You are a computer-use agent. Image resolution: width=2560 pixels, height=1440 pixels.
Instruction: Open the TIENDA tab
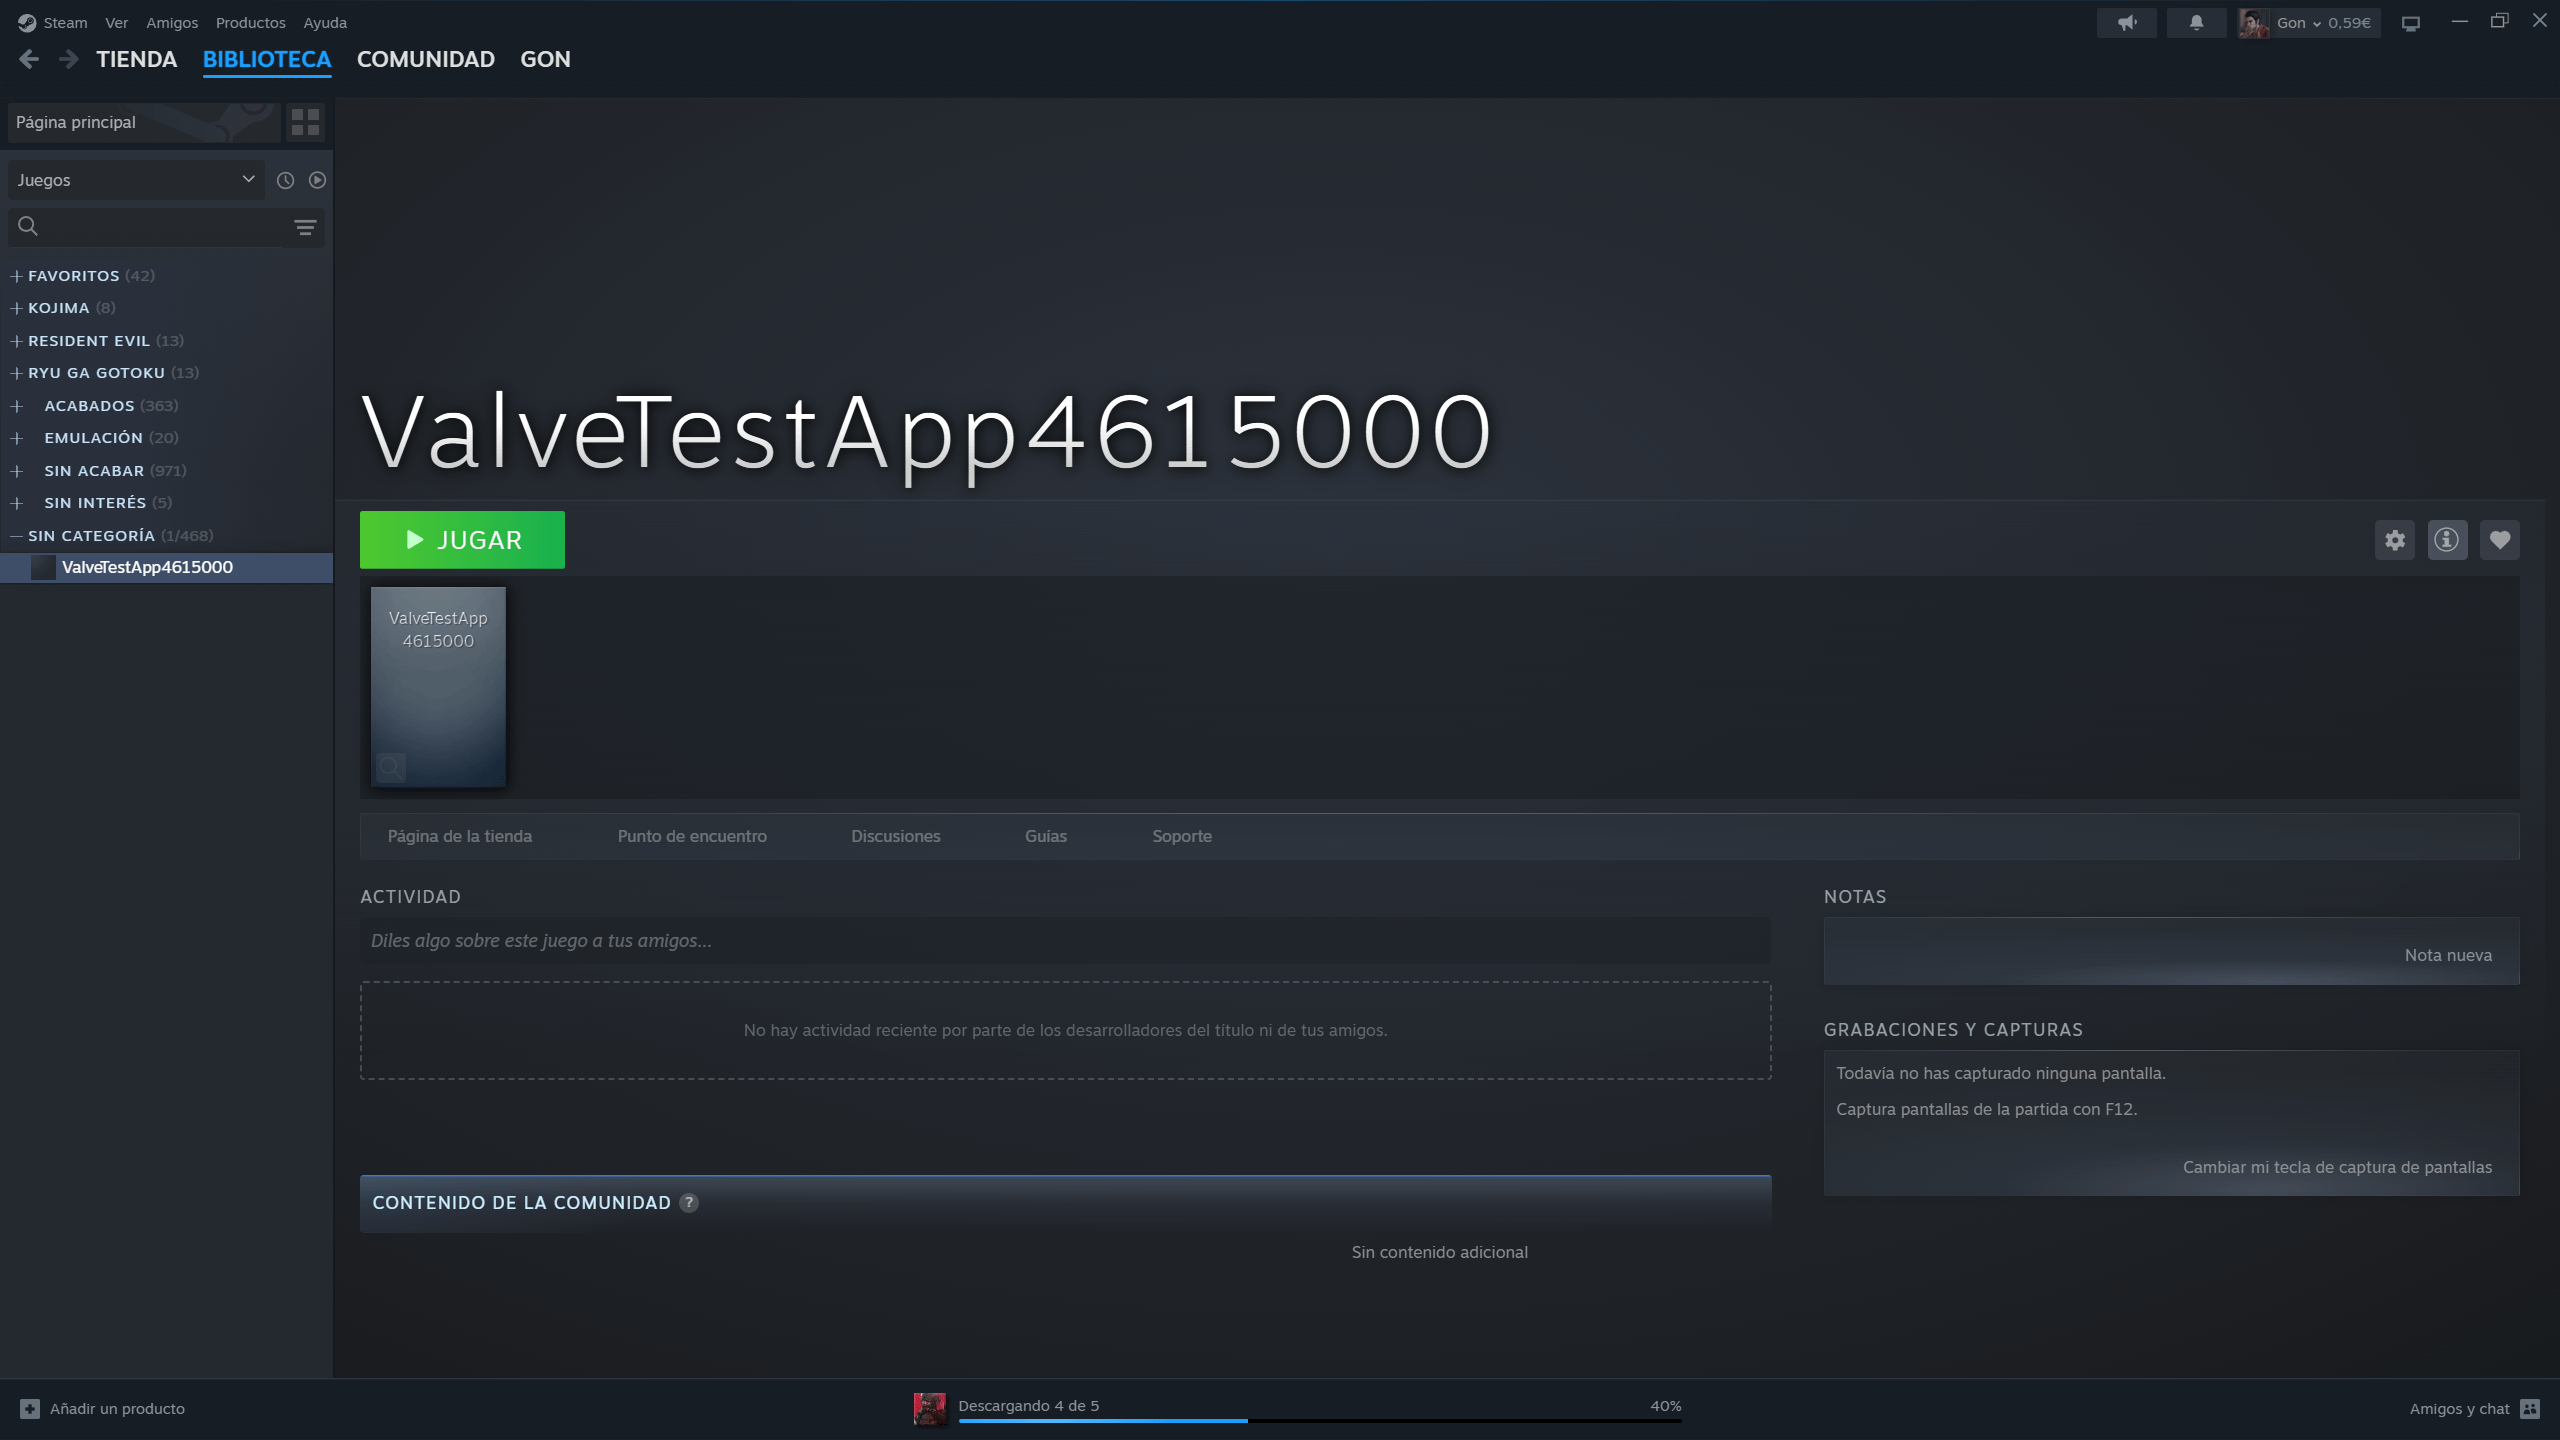[136, 59]
